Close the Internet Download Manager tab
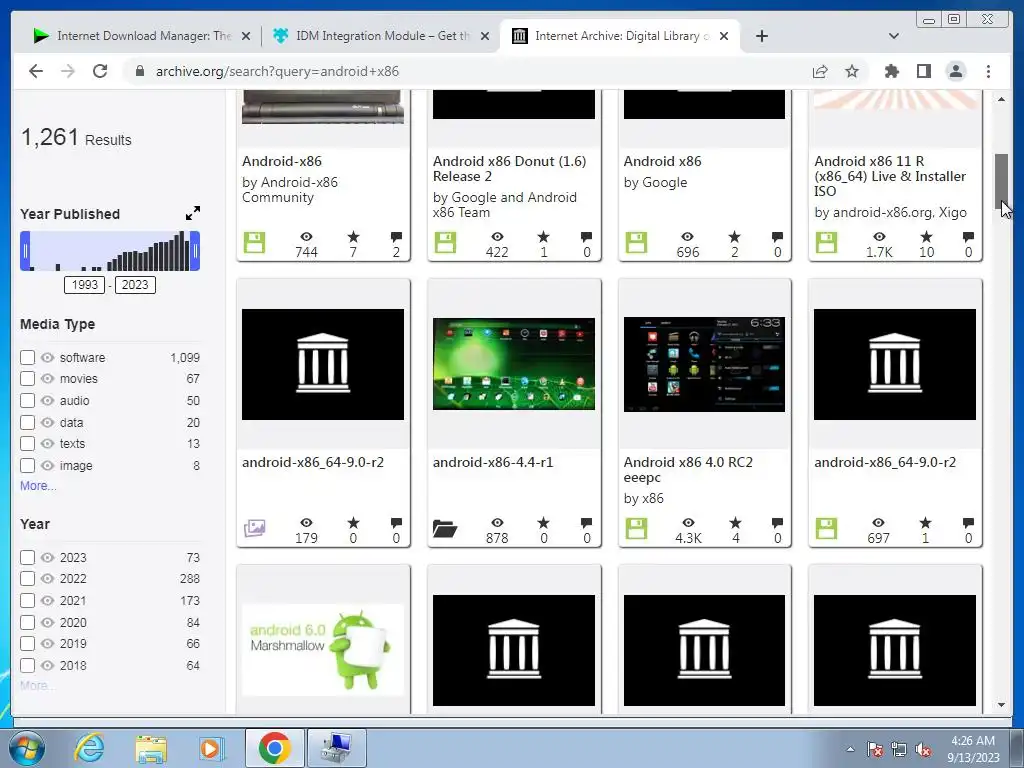1024x768 pixels. (x=246, y=36)
